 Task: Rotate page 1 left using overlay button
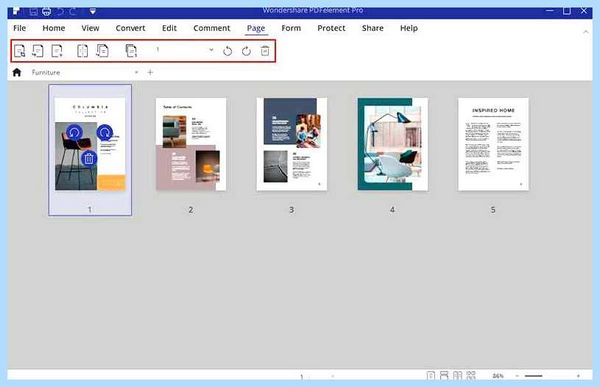click(x=74, y=133)
